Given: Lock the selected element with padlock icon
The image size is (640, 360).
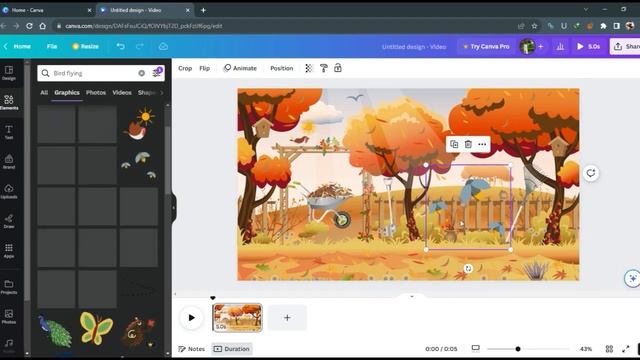Looking at the screenshot, I should click(x=338, y=68).
